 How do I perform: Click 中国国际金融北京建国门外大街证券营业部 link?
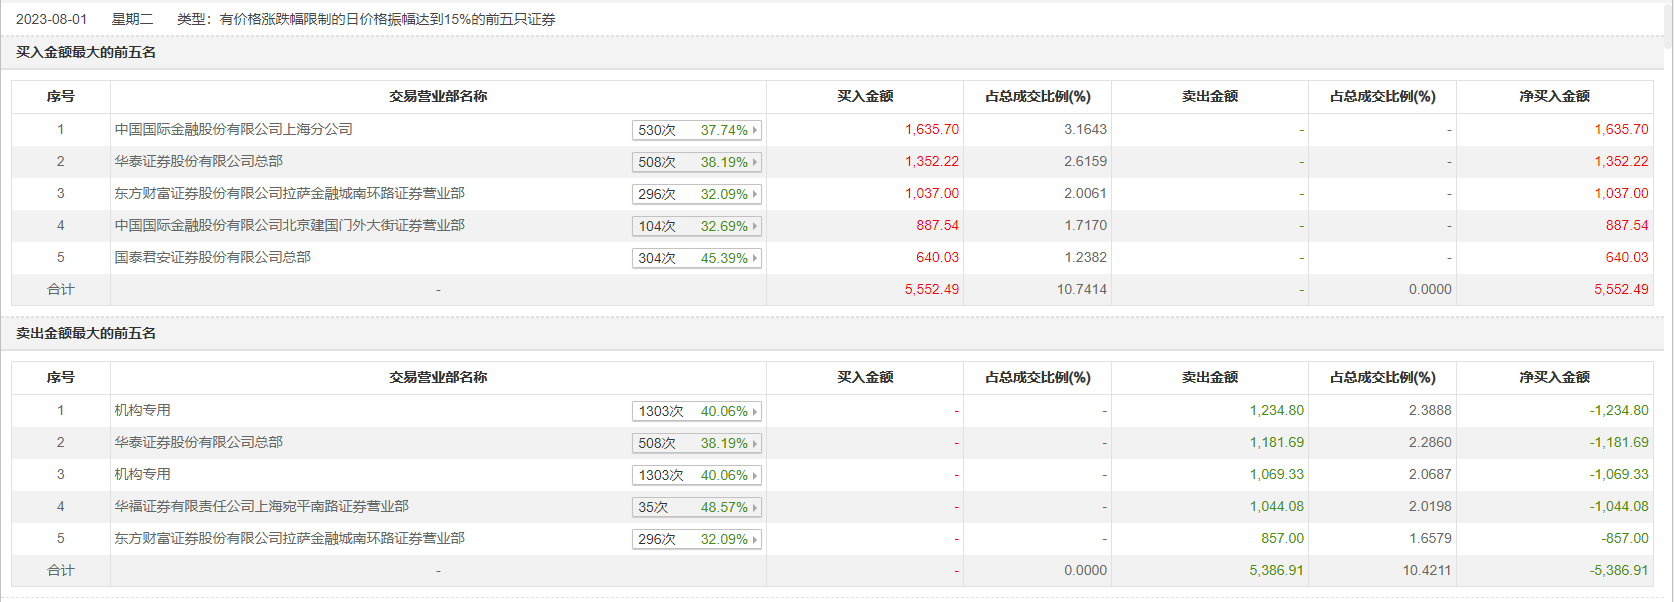click(289, 225)
